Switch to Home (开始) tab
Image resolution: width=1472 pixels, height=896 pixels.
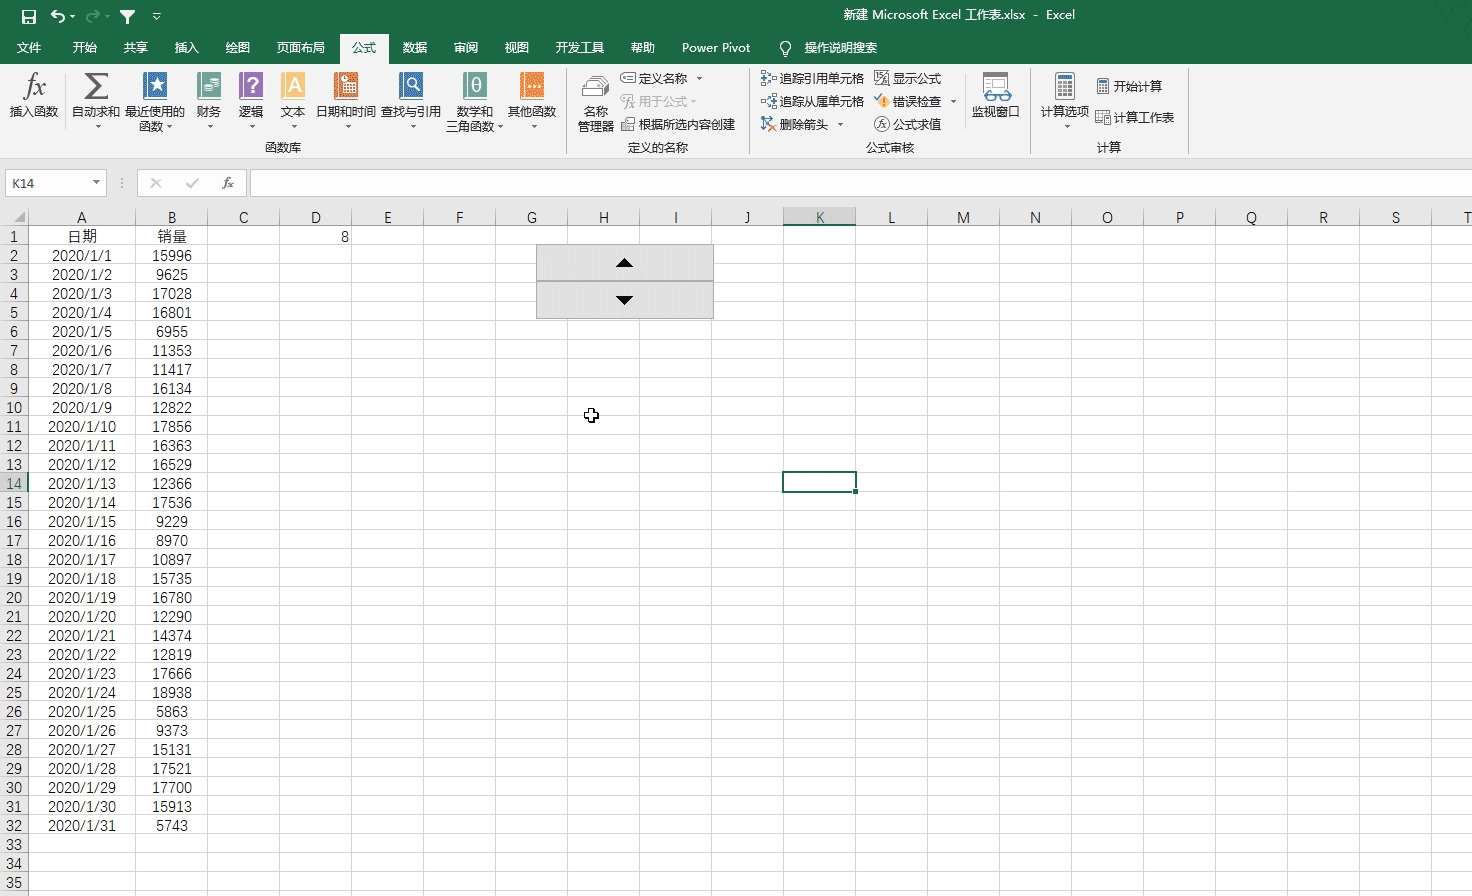(85, 47)
